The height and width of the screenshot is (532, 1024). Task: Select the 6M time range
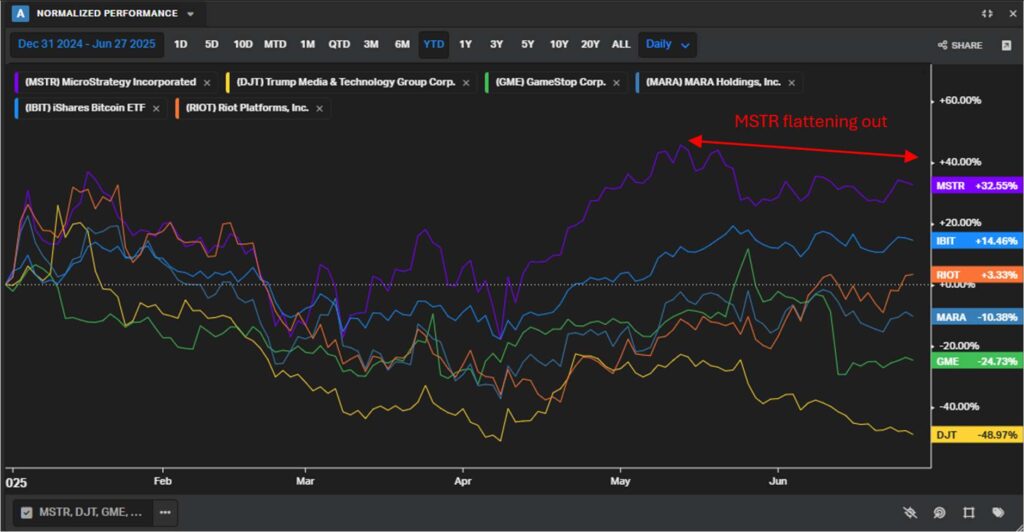(x=402, y=44)
